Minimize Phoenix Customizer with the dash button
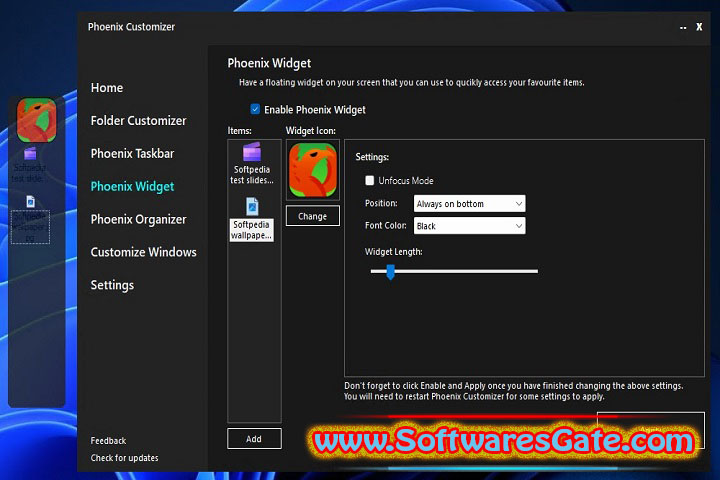This screenshot has height=480, width=720. click(x=683, y=28)
